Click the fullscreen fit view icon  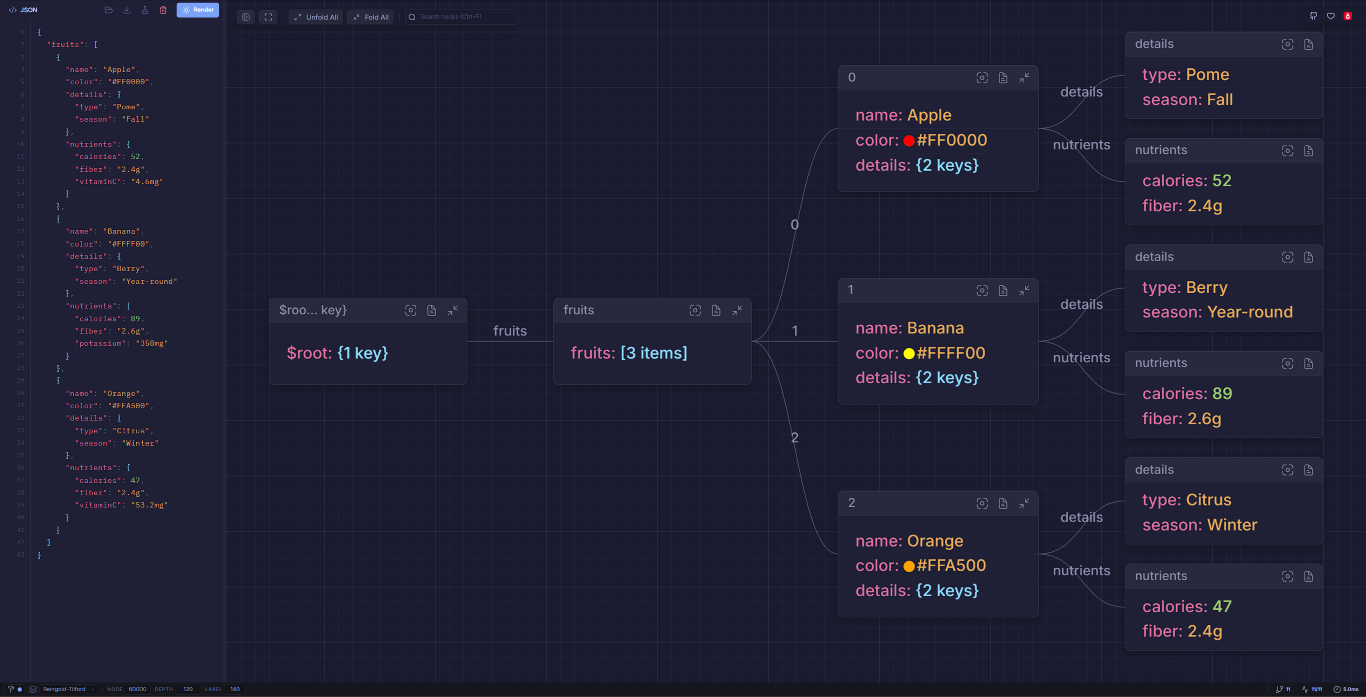268,17
